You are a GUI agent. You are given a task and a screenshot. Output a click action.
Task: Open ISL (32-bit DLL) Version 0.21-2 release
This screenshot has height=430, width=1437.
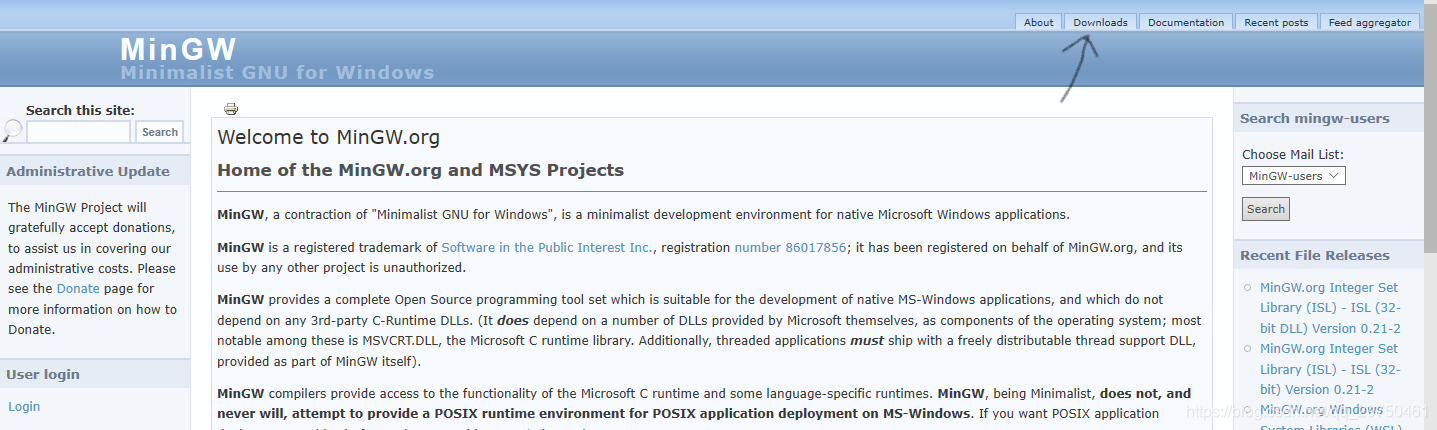tap(1330, 308)
